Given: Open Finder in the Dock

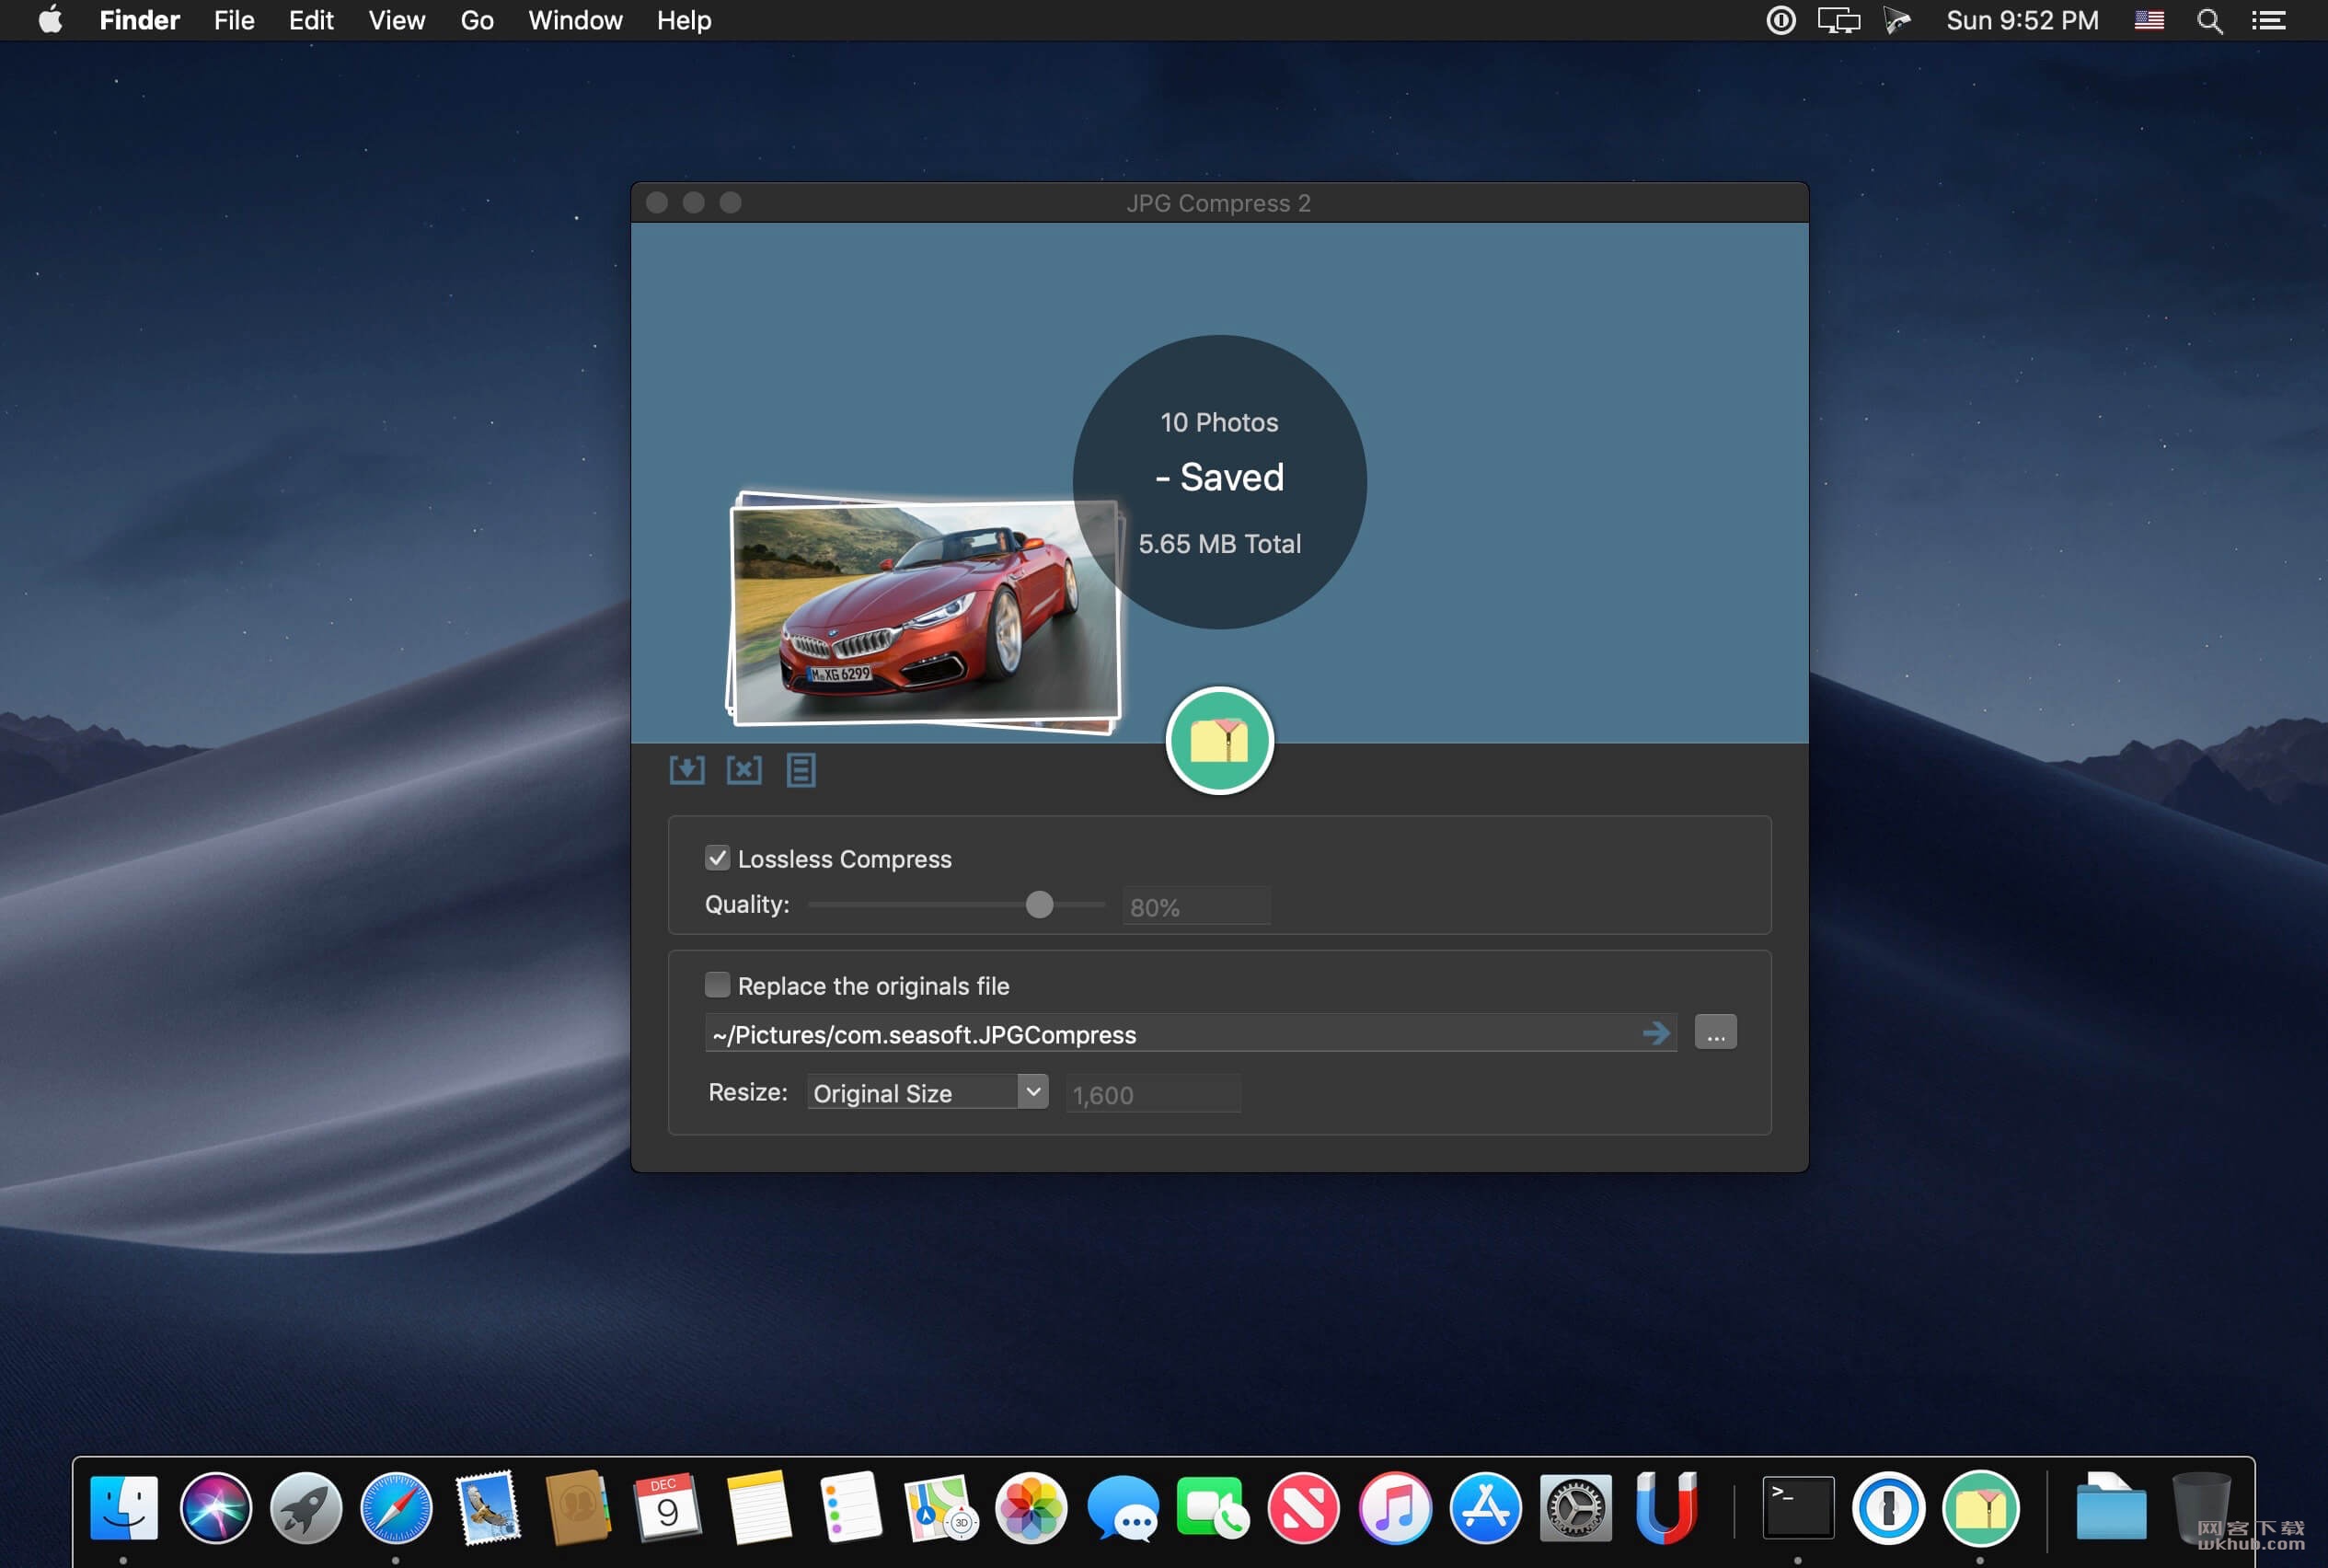Looking at the screenshot, I should (x=124, y=1507).
